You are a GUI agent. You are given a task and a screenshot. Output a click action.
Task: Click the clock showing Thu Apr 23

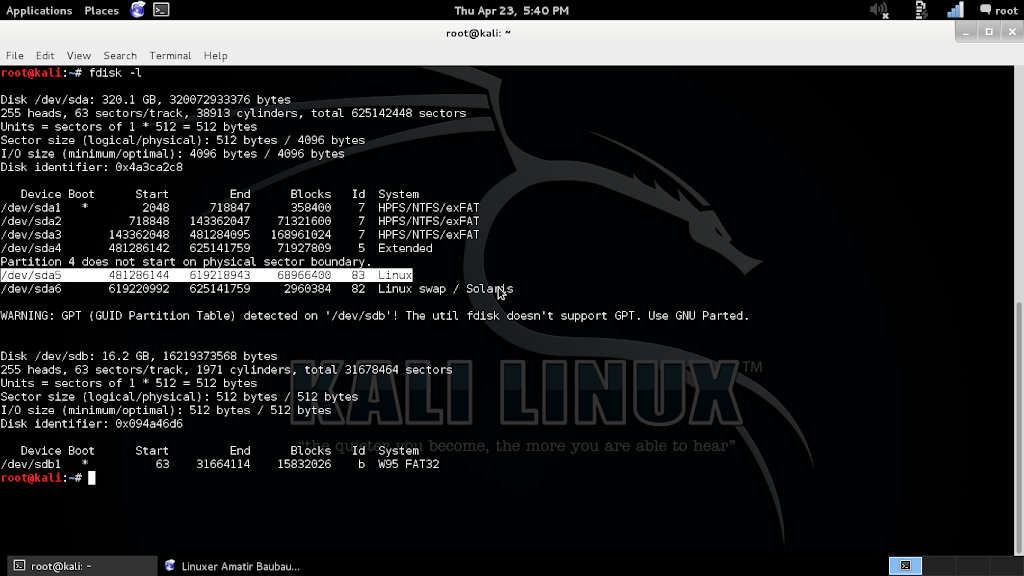[x=511, y=10]
